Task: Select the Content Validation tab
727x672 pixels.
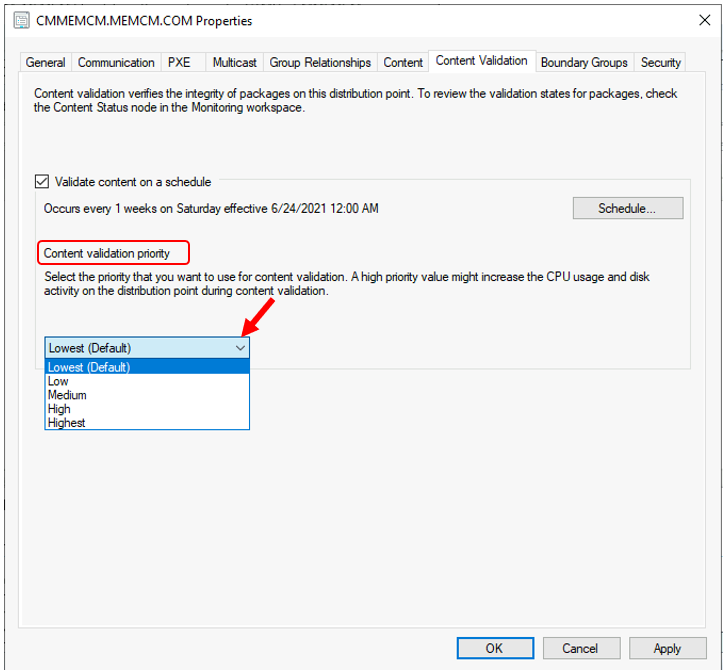Action: [481, 61]
